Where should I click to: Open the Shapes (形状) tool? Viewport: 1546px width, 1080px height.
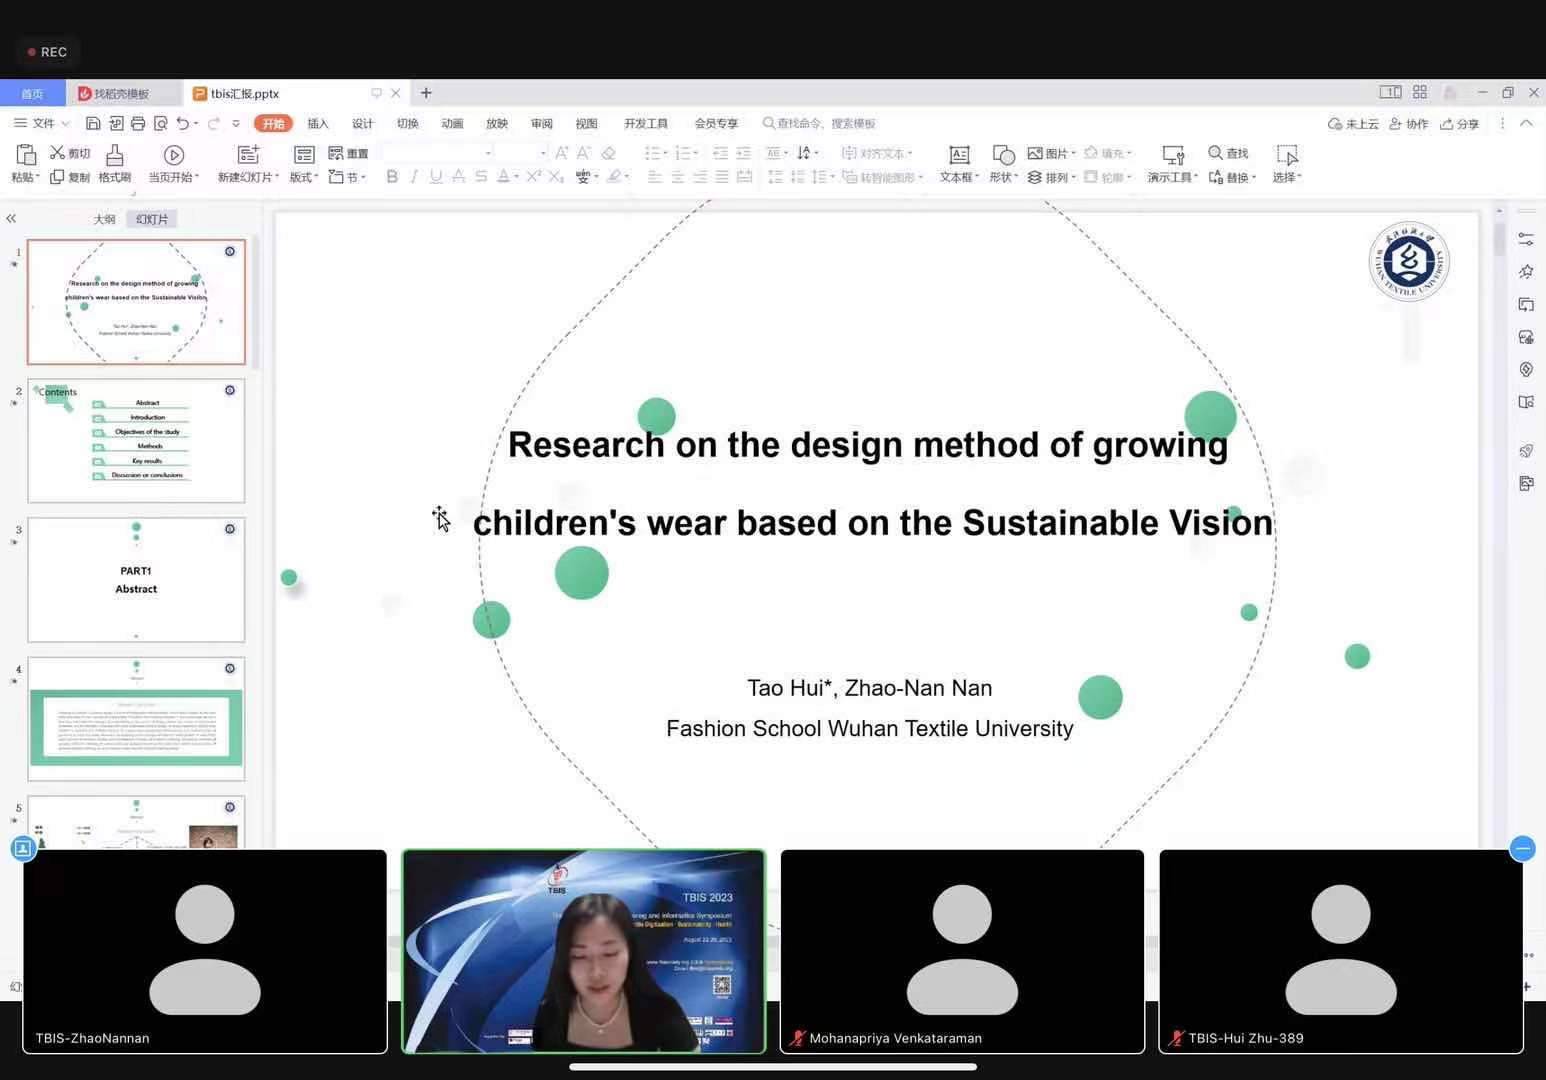(1003, 155)
